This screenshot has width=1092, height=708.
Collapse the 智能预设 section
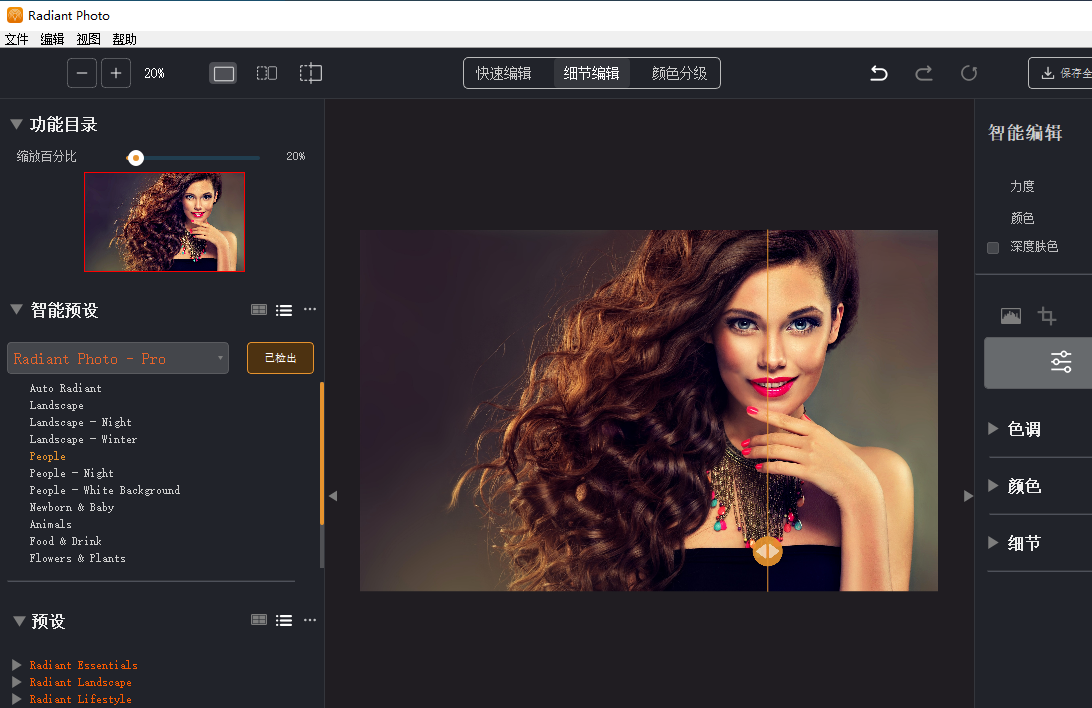pos(17,309)
